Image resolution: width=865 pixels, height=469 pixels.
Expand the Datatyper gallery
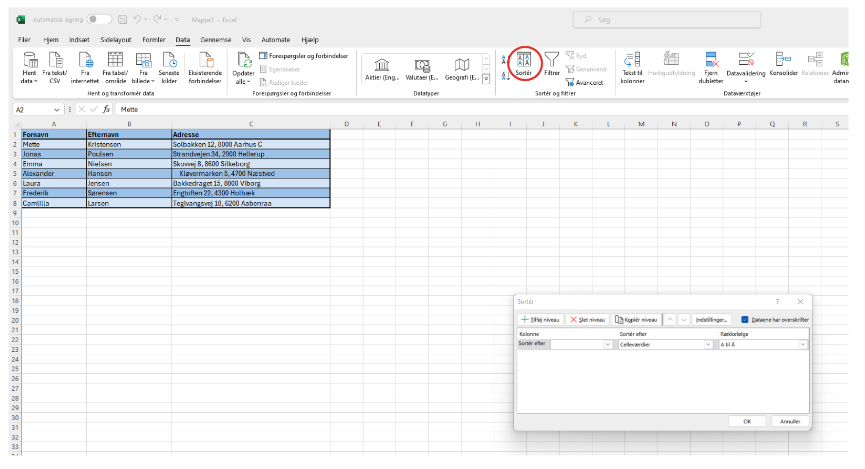(486, 79)
